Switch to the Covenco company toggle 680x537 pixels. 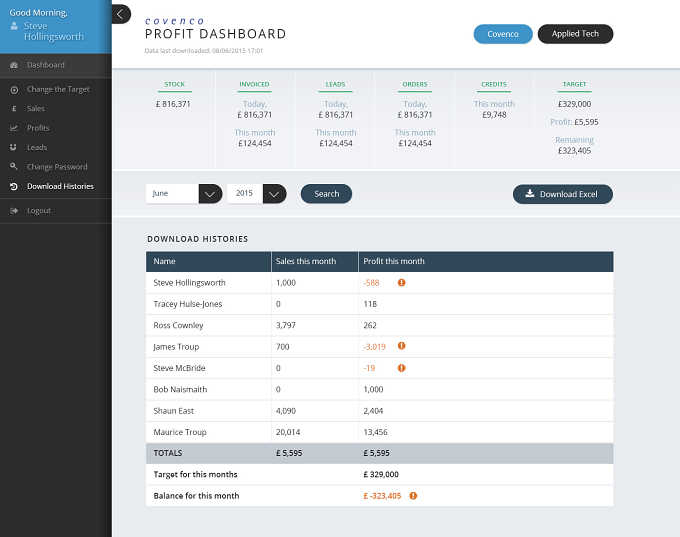point(503,34)
